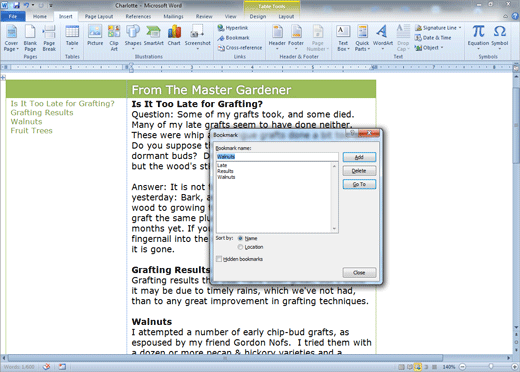This screenshot has height=372, width=520.
Task: Add a Drop Cap
Action: pyautogui.click(x=403, y=38)
